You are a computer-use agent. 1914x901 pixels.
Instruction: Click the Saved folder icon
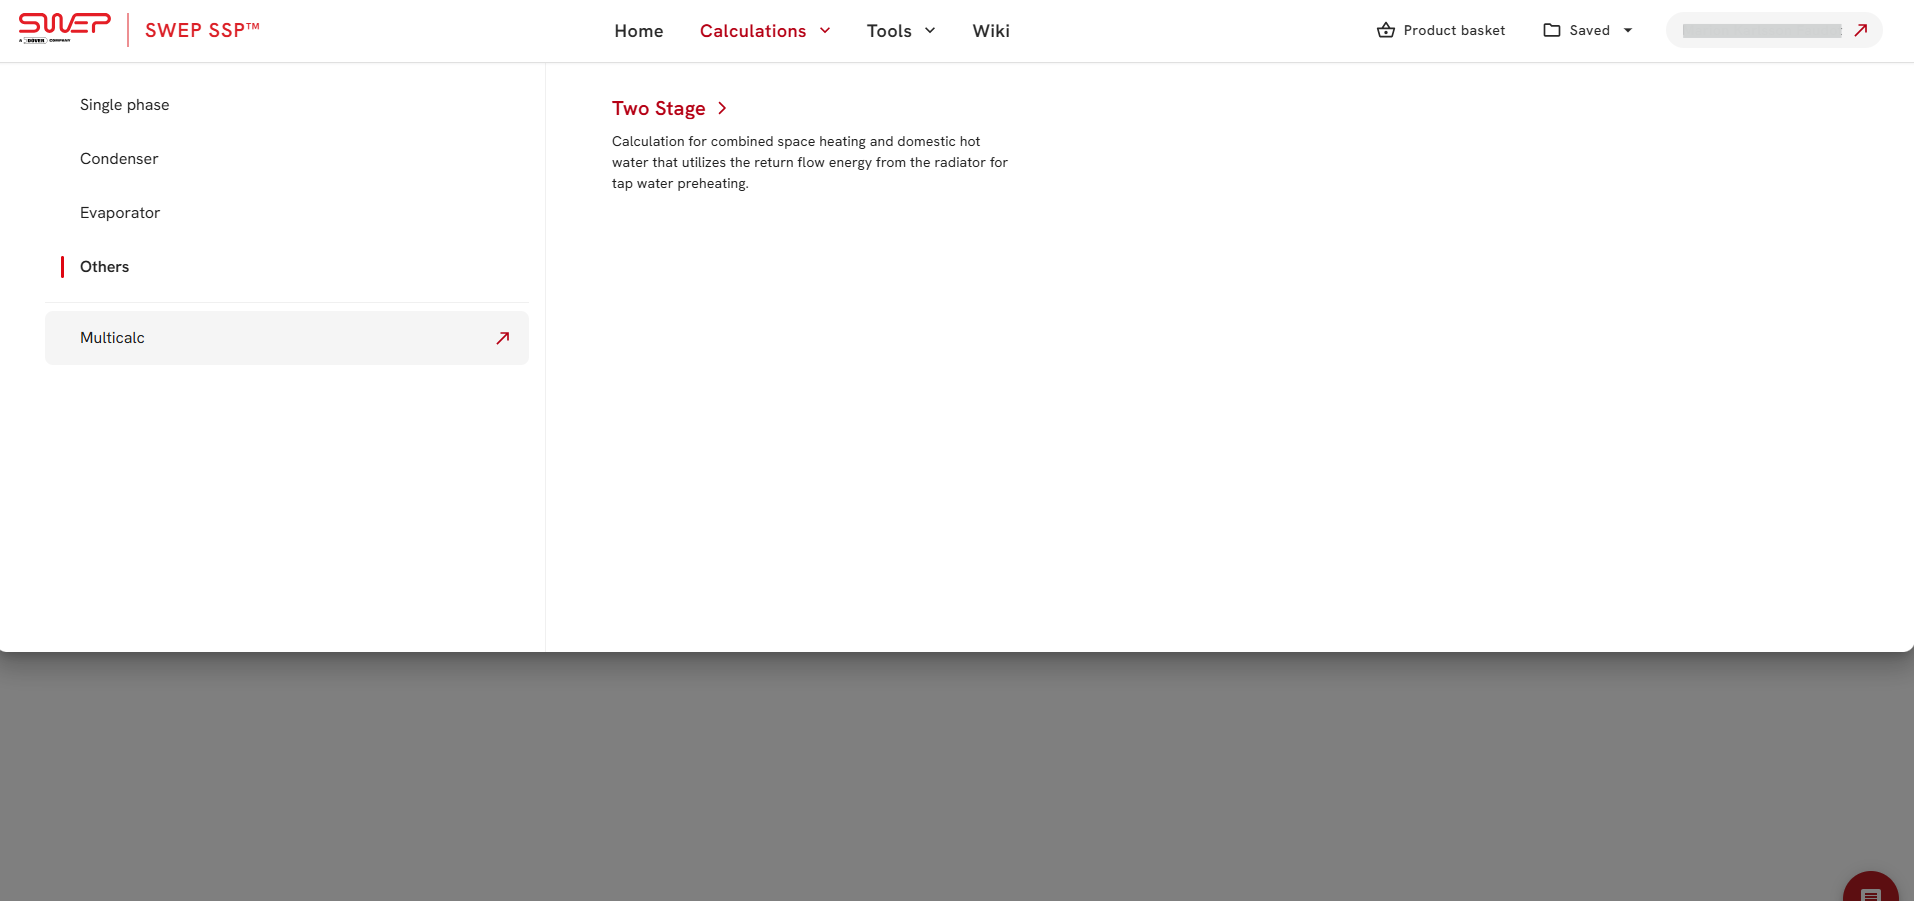[x=1551, y=31]
